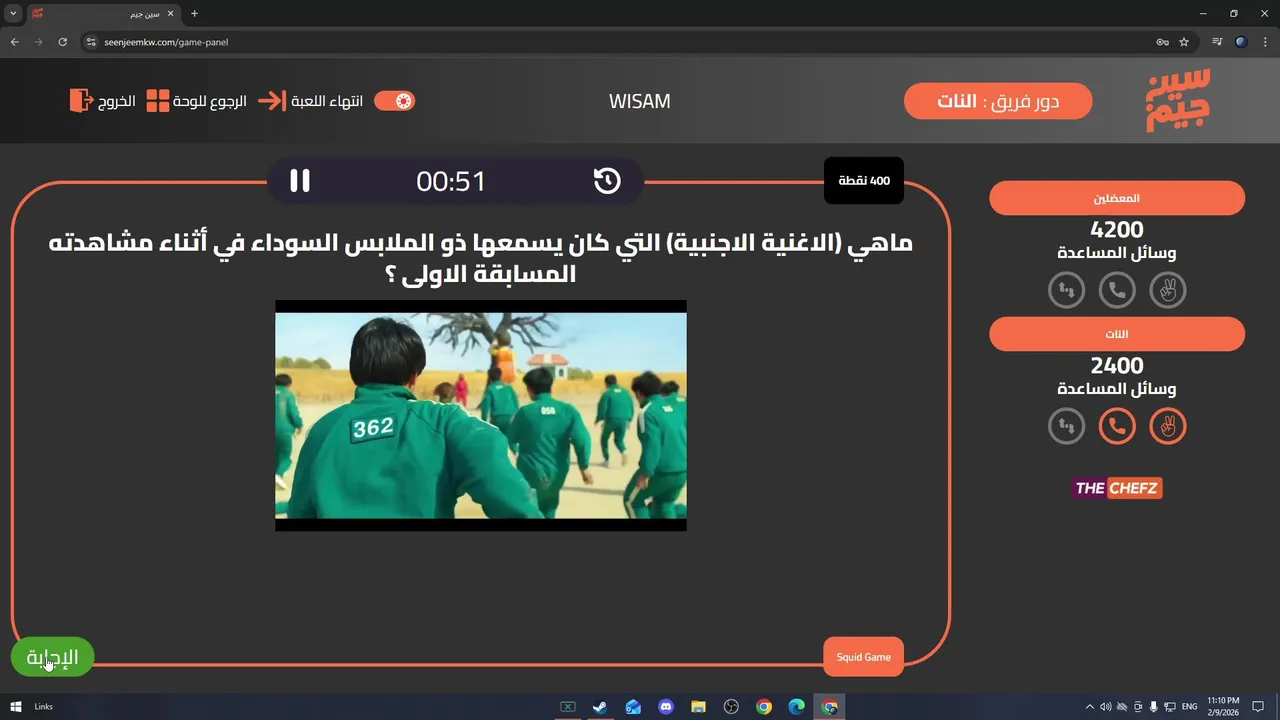Viewport: 1280px width, 720px height.
Task: Return to board via الرجوع للوحة
Action: pyautogui.click(x=196, y=101)
